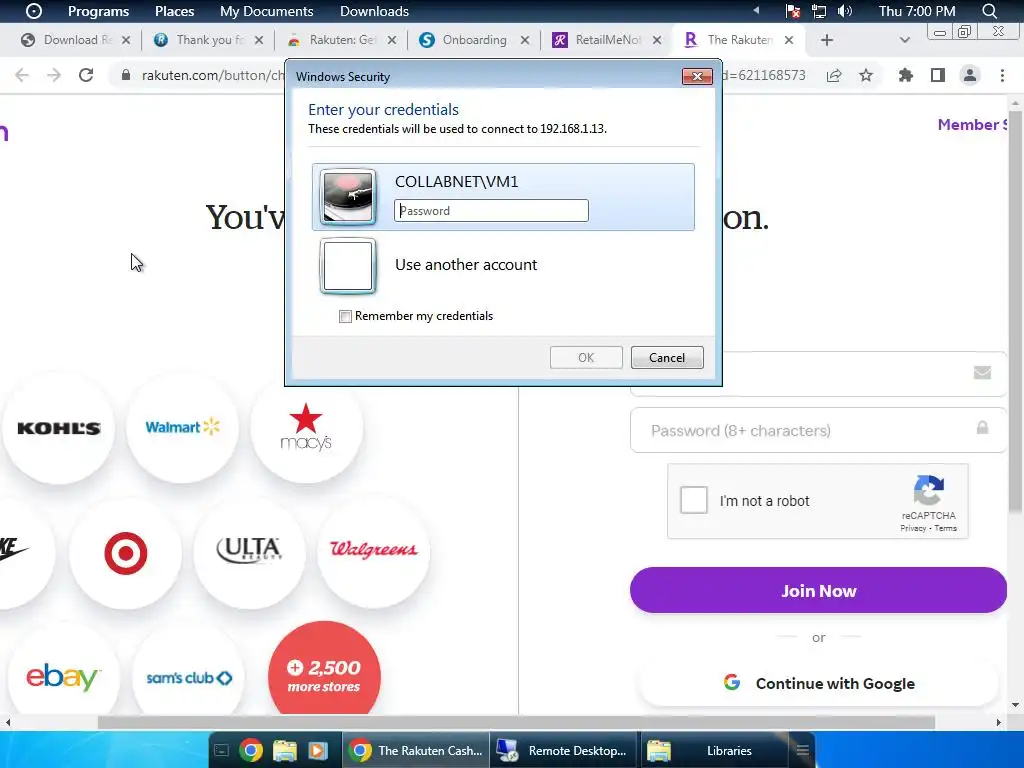The width and height of the screenshot is (1024, 768).
Task: Bookmark this page with star icon
Action: [866, 75]
